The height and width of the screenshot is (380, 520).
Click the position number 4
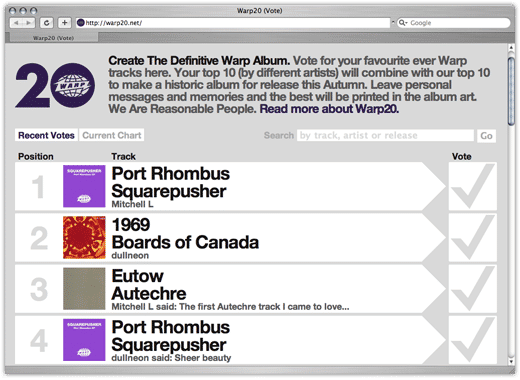click(x=39, y=341)
